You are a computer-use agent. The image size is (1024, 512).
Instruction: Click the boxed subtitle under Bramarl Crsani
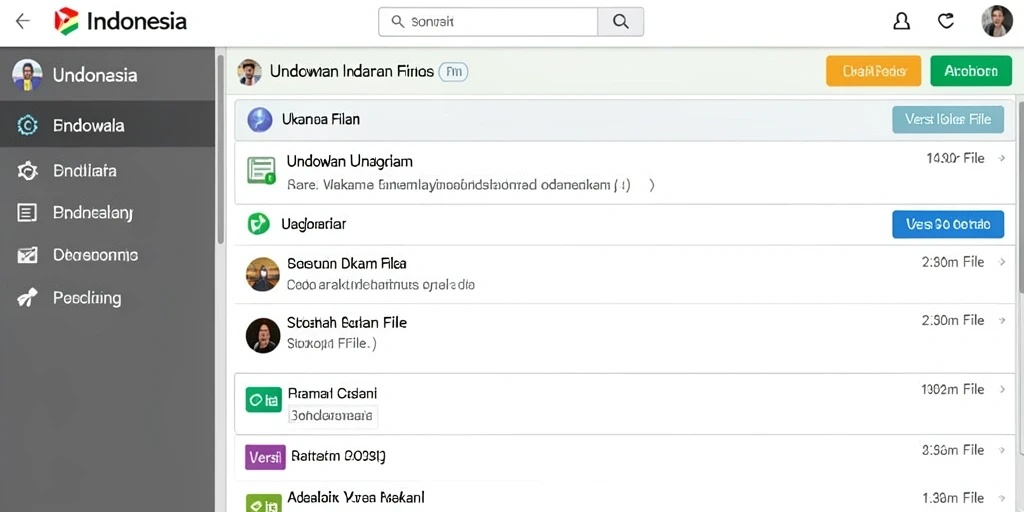pyautogui.click(x=332, y=415)
